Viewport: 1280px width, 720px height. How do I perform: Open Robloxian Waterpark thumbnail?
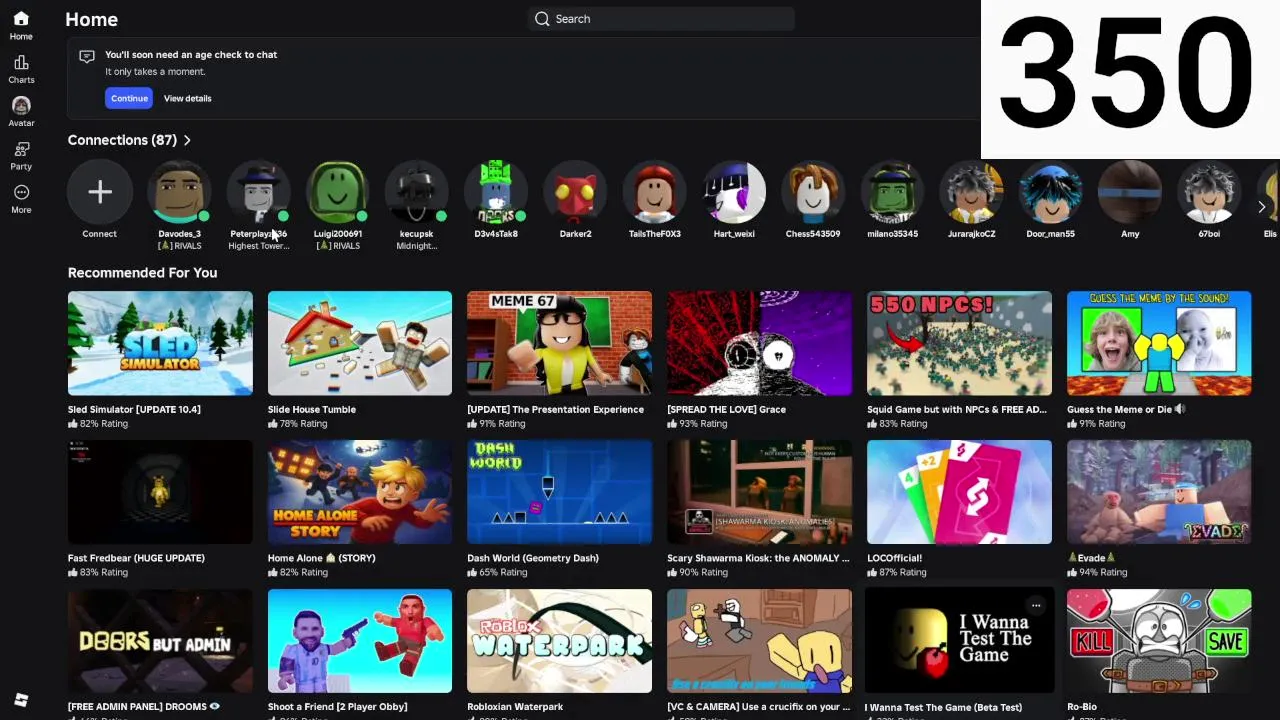tap(559, 641)
